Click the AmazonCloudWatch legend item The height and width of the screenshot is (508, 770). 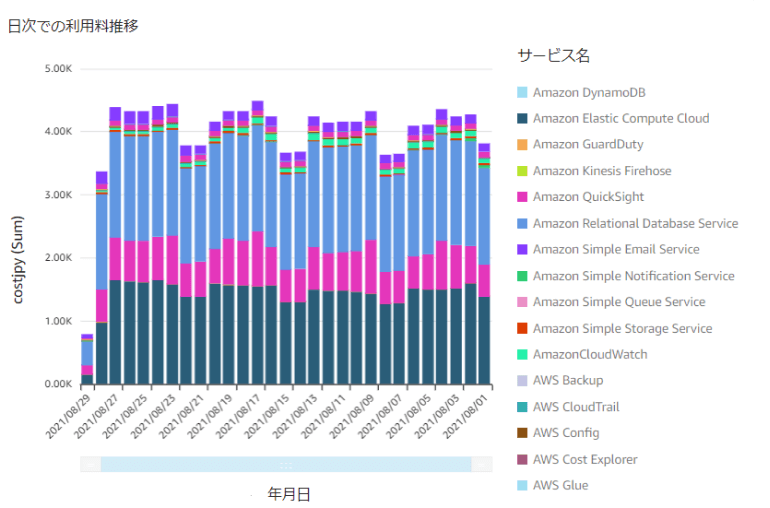point(589,354)
